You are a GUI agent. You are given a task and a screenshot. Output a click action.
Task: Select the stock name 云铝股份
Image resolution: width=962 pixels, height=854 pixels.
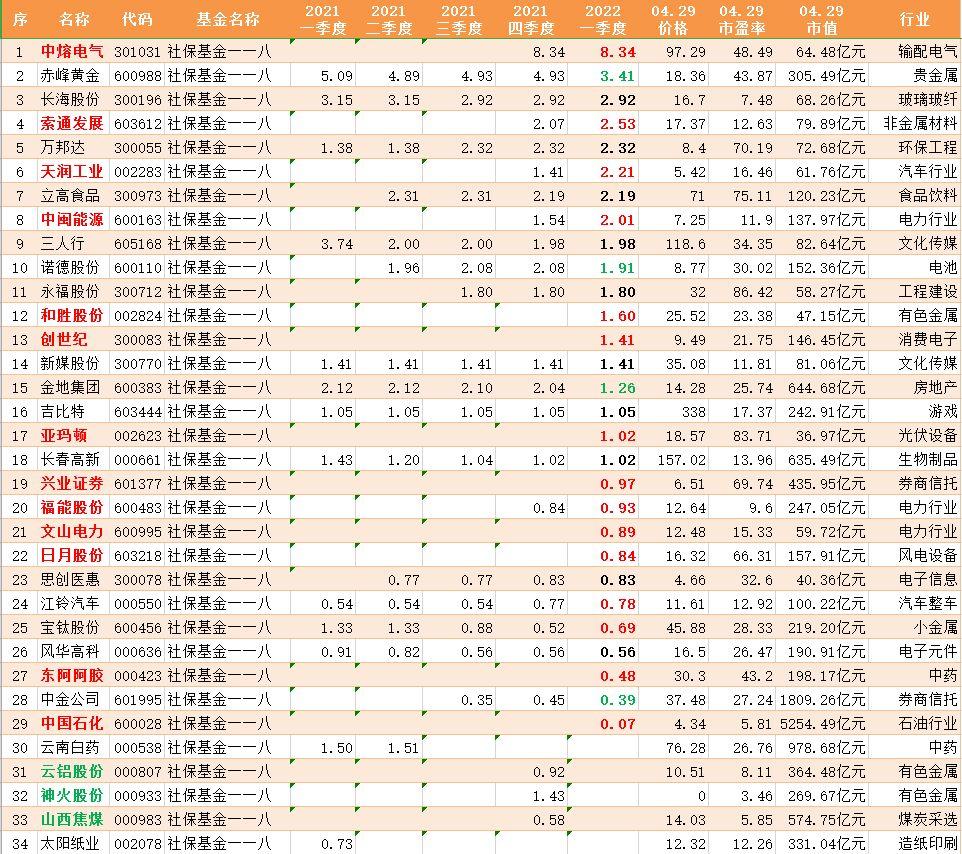72,772
